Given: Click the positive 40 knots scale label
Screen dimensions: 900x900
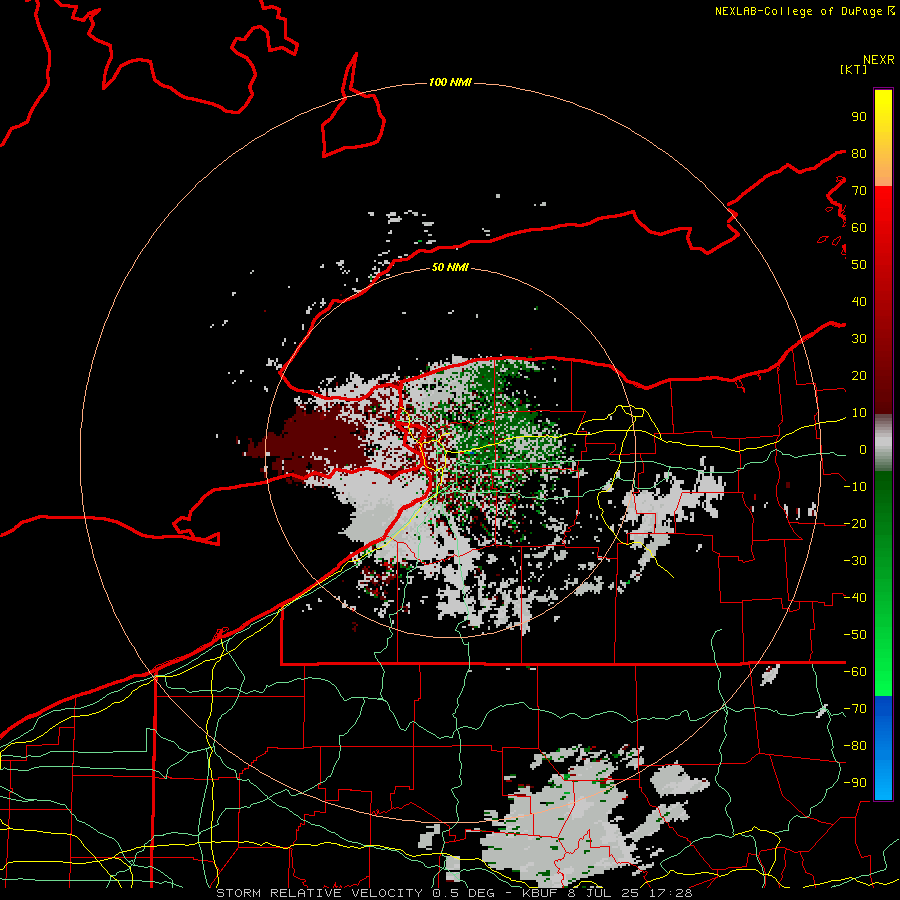Looking at the screenshot, I should [x=859, y=301].
